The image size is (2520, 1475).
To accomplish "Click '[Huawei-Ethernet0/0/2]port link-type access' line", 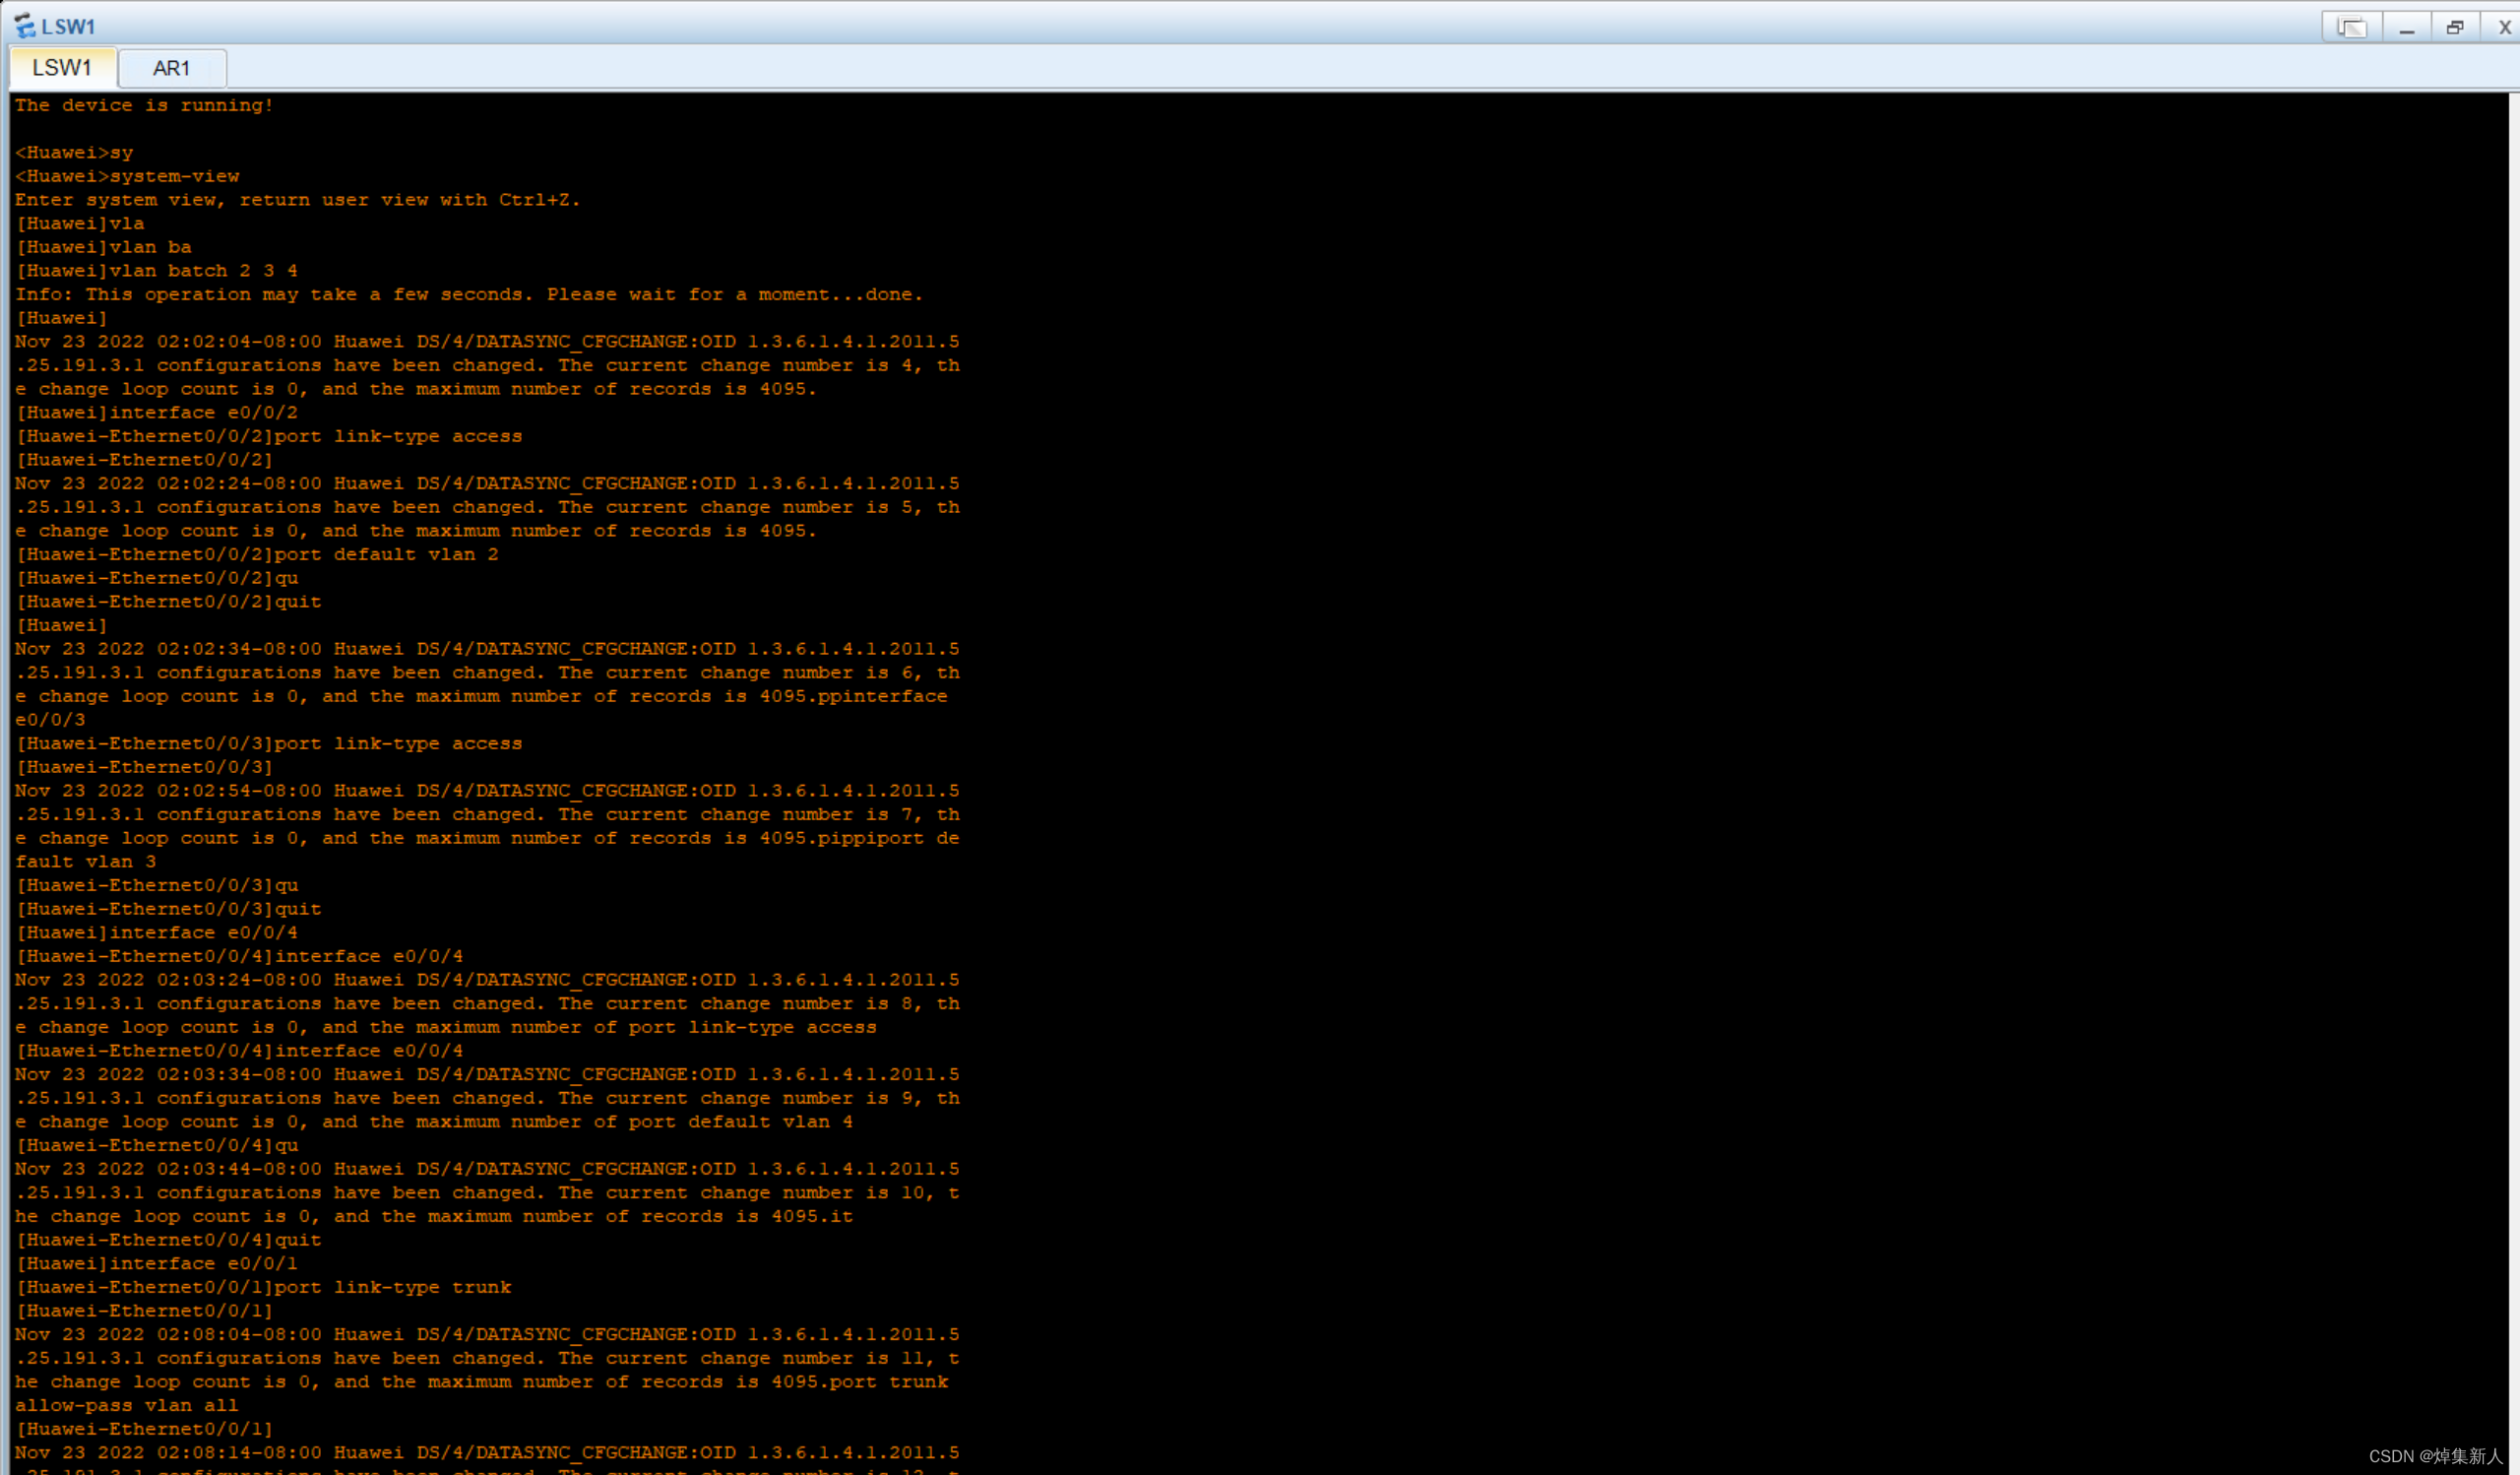I will coord(268,437).
